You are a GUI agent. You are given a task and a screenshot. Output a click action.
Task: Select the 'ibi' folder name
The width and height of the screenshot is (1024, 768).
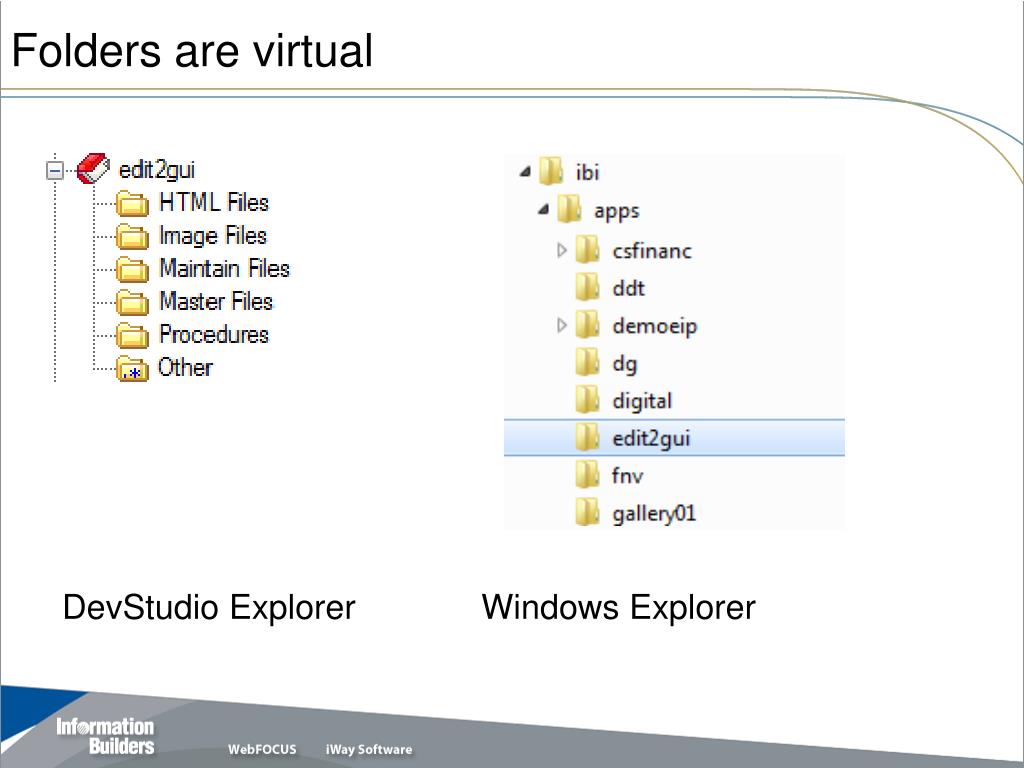click(x=587, y=172)
